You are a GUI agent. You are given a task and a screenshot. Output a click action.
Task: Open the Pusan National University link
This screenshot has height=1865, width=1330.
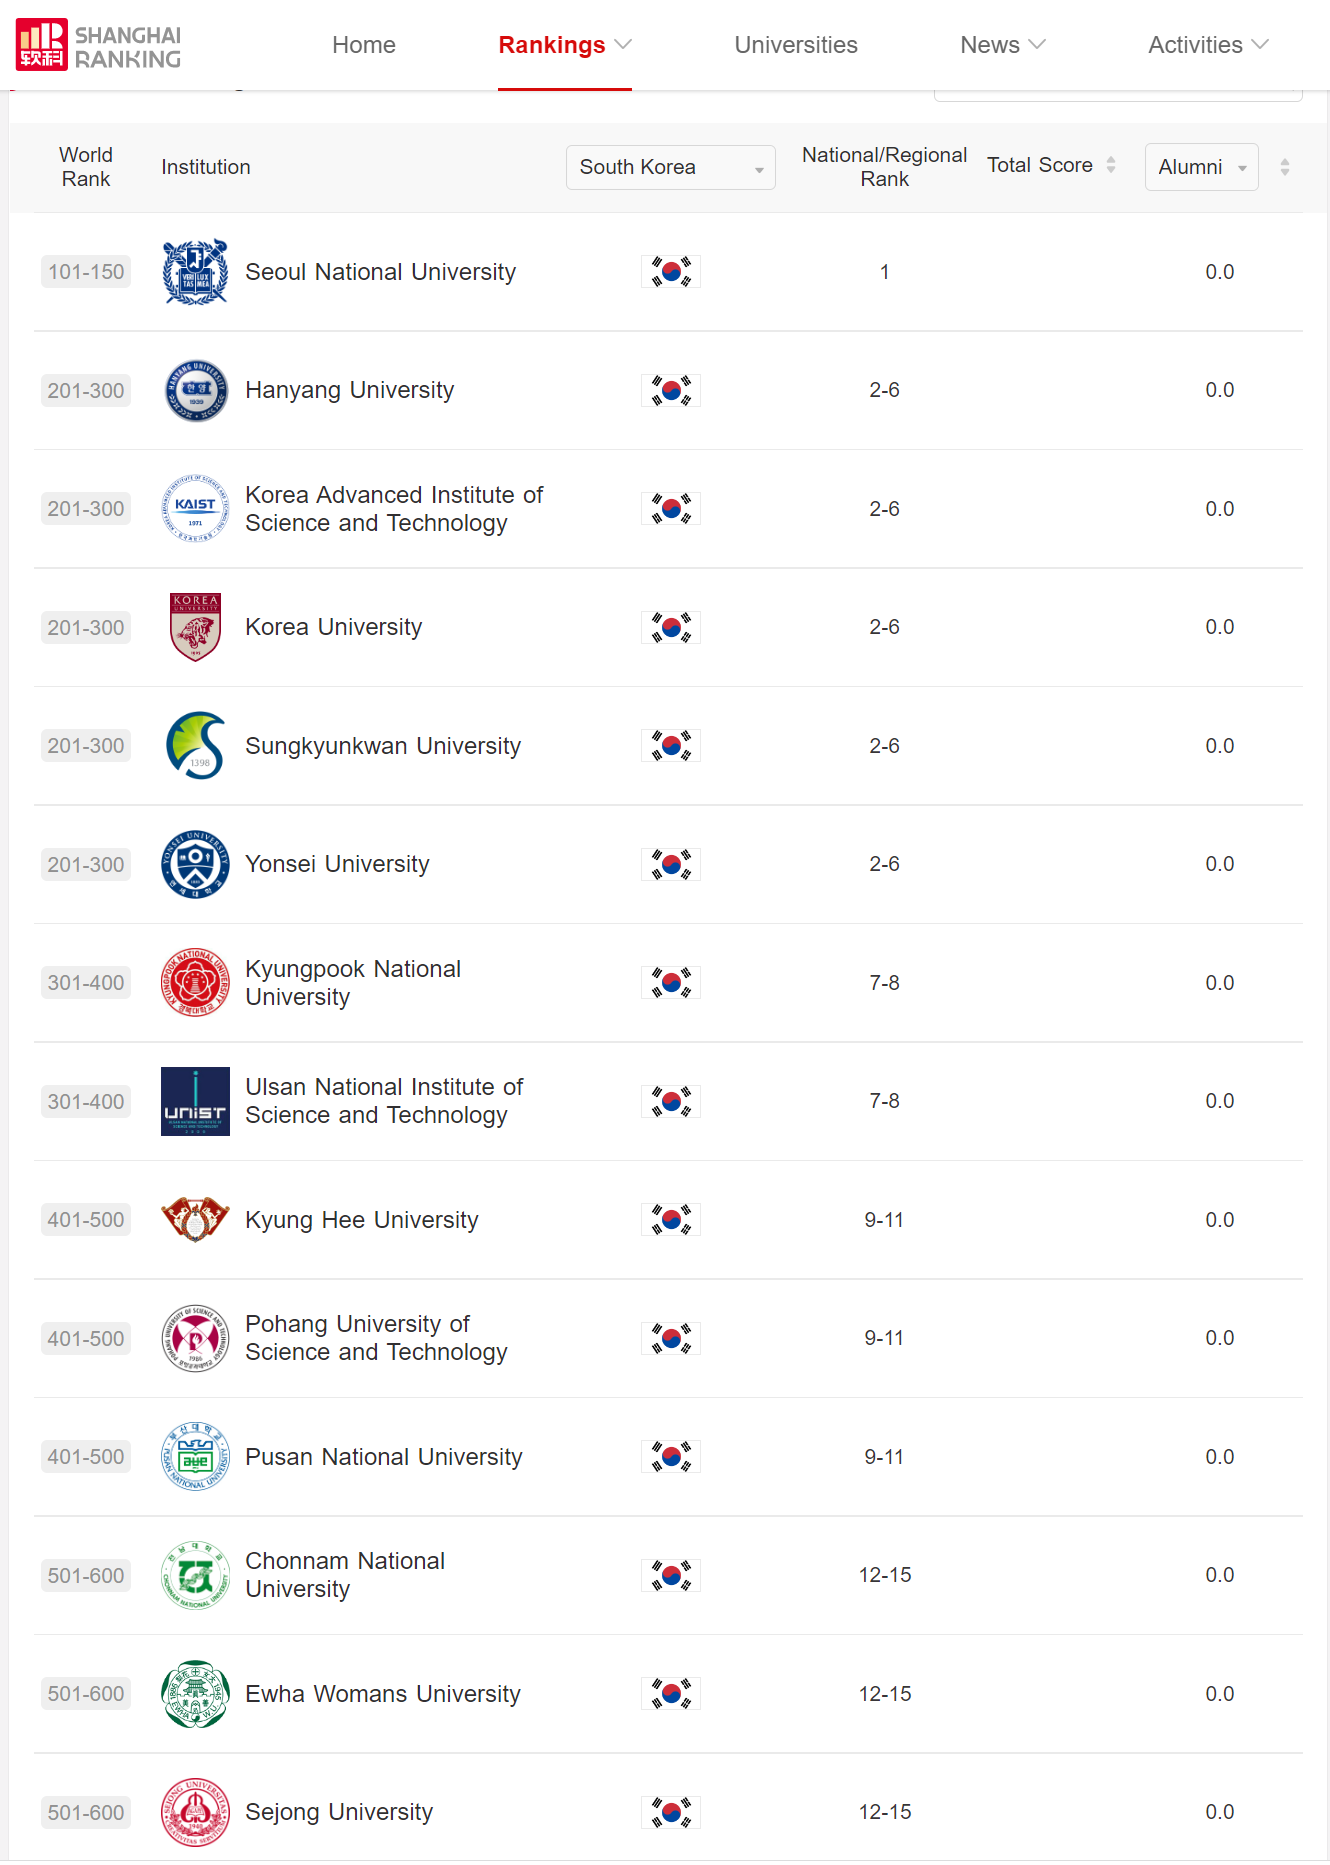(383, 1457)
